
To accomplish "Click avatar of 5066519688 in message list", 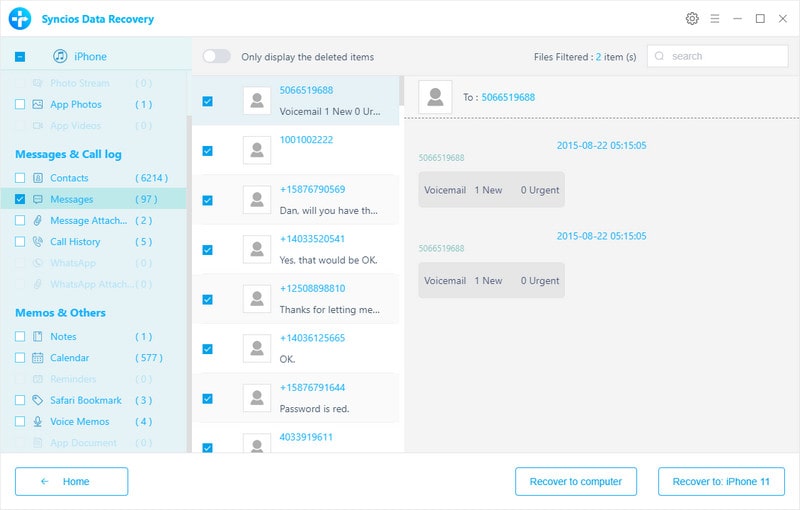I will pyautogui.click(x=257, y=100).
